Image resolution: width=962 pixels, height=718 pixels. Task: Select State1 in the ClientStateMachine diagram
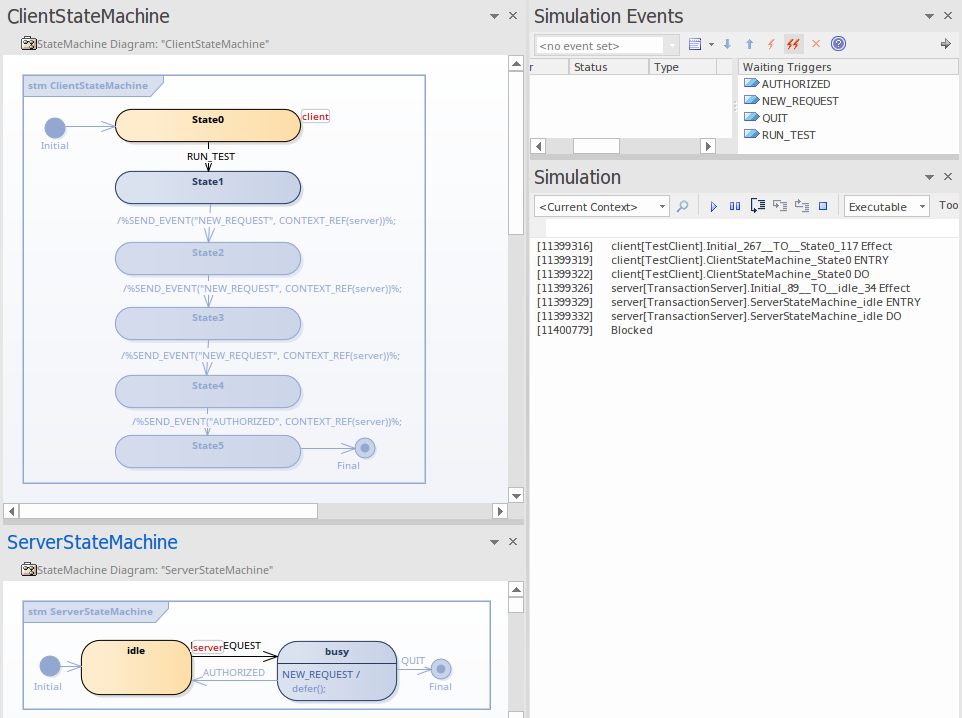(208, 187)
